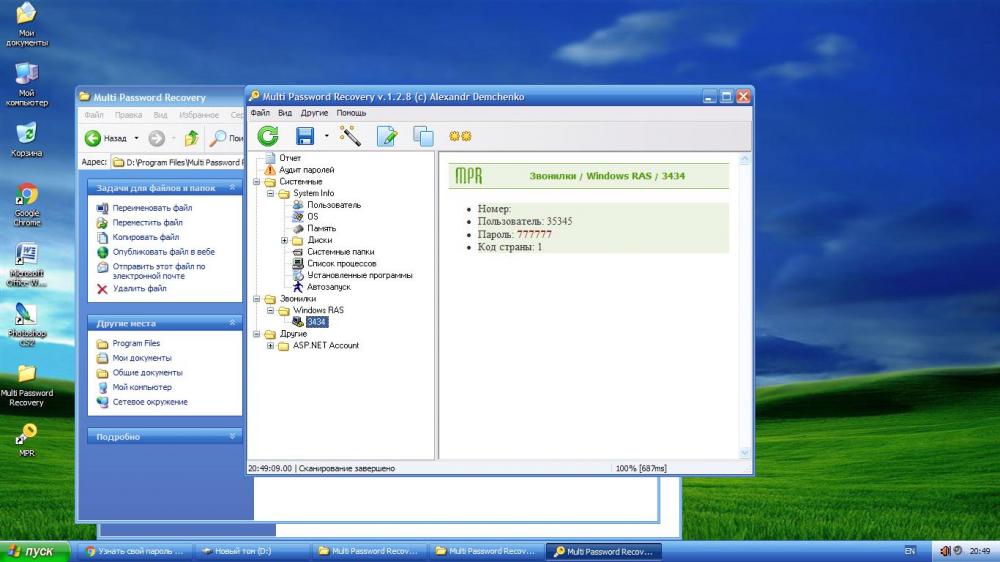Image resolution: width=1000 pixels, height=562 pixels.
Task: Select Аудит паролей in the tree
Action: [x=306, y=170]
